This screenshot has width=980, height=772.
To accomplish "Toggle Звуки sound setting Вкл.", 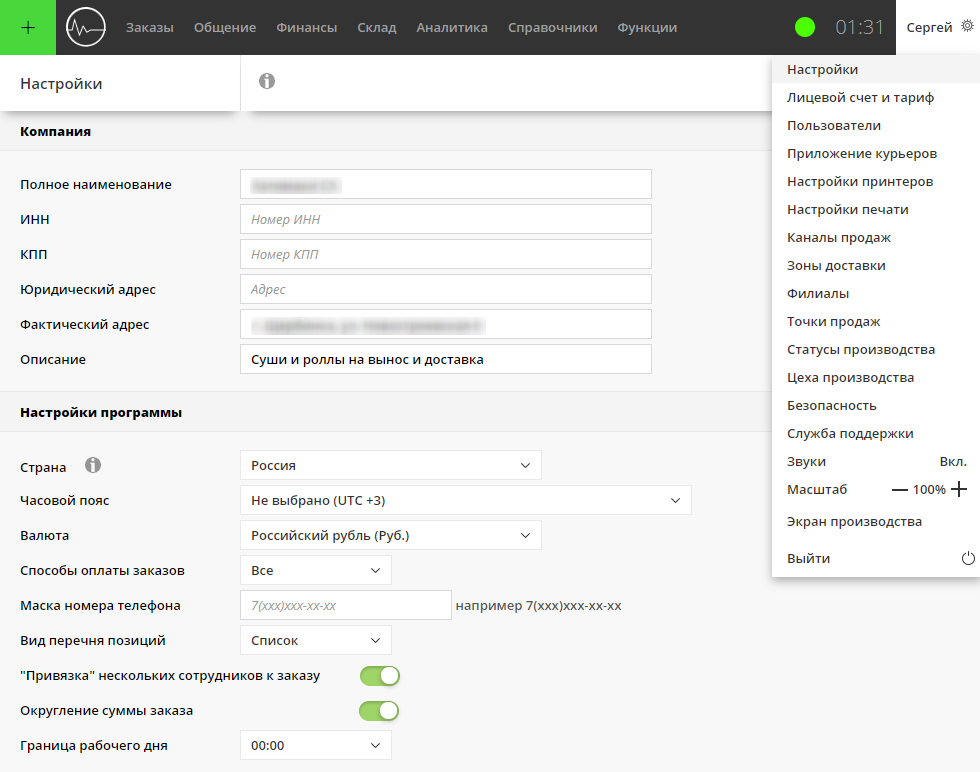I will coord(952,462).
